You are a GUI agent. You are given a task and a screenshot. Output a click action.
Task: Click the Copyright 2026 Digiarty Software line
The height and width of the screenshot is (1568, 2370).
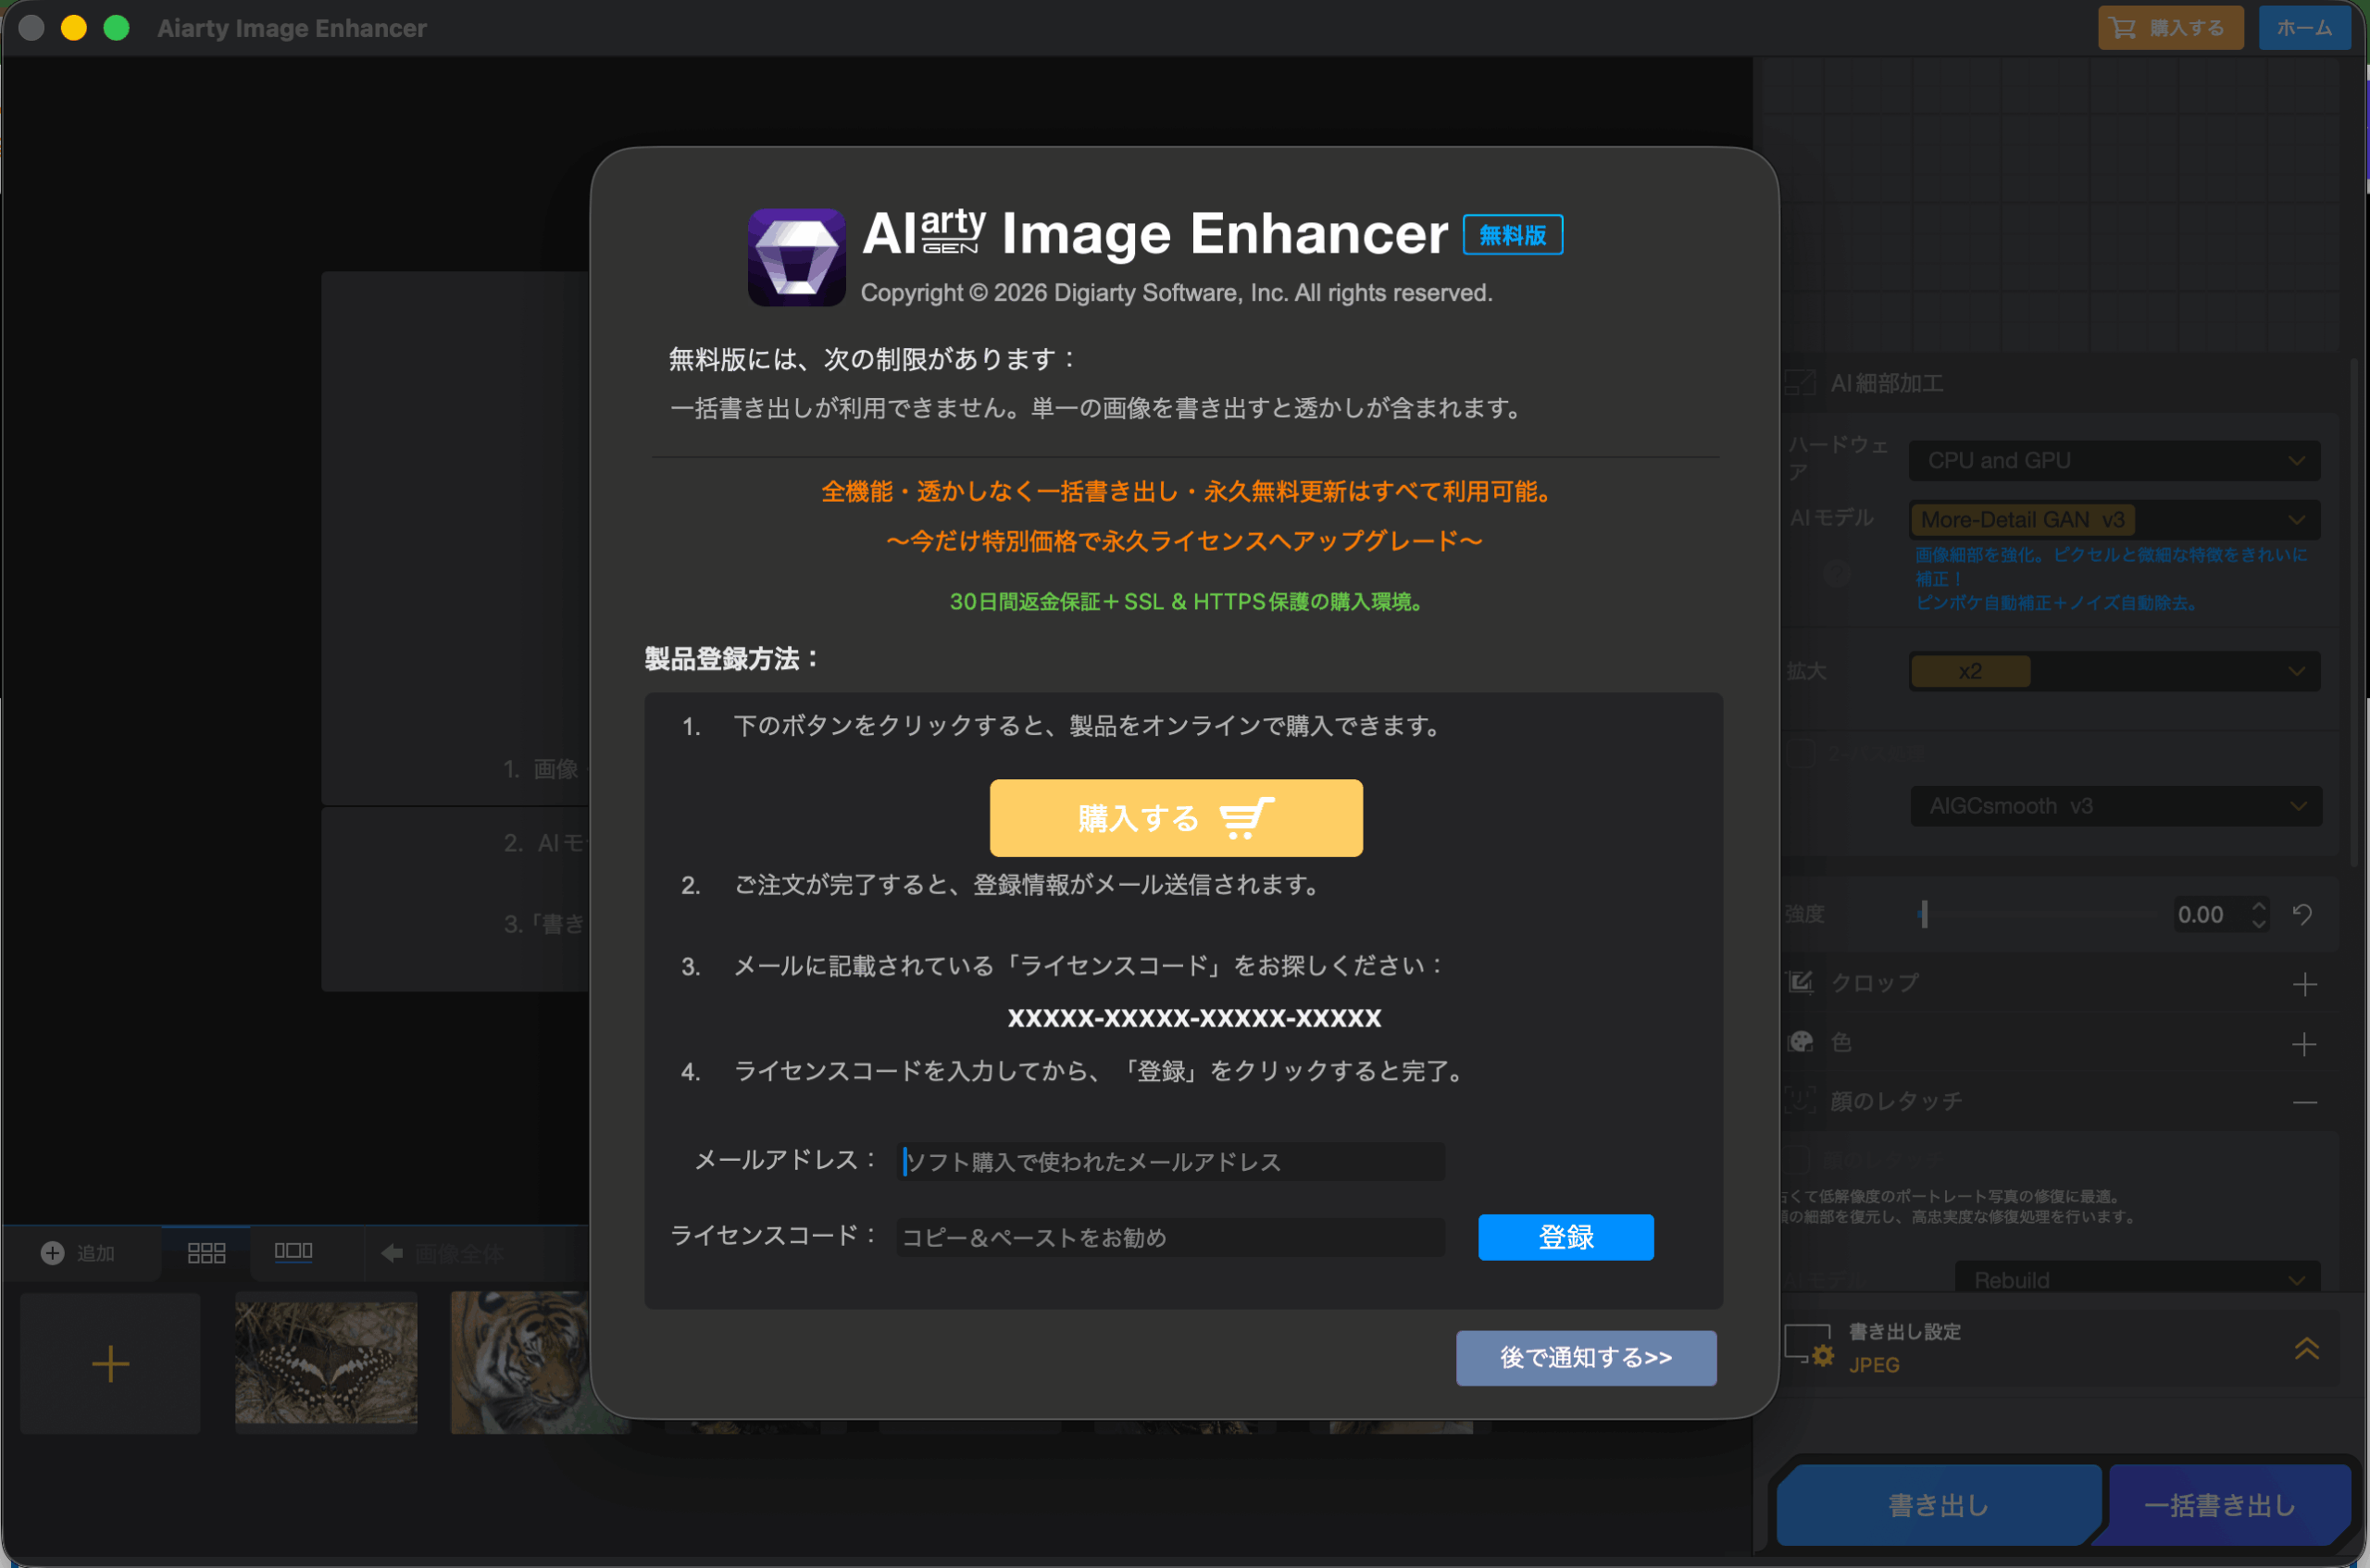[1176, 293]
